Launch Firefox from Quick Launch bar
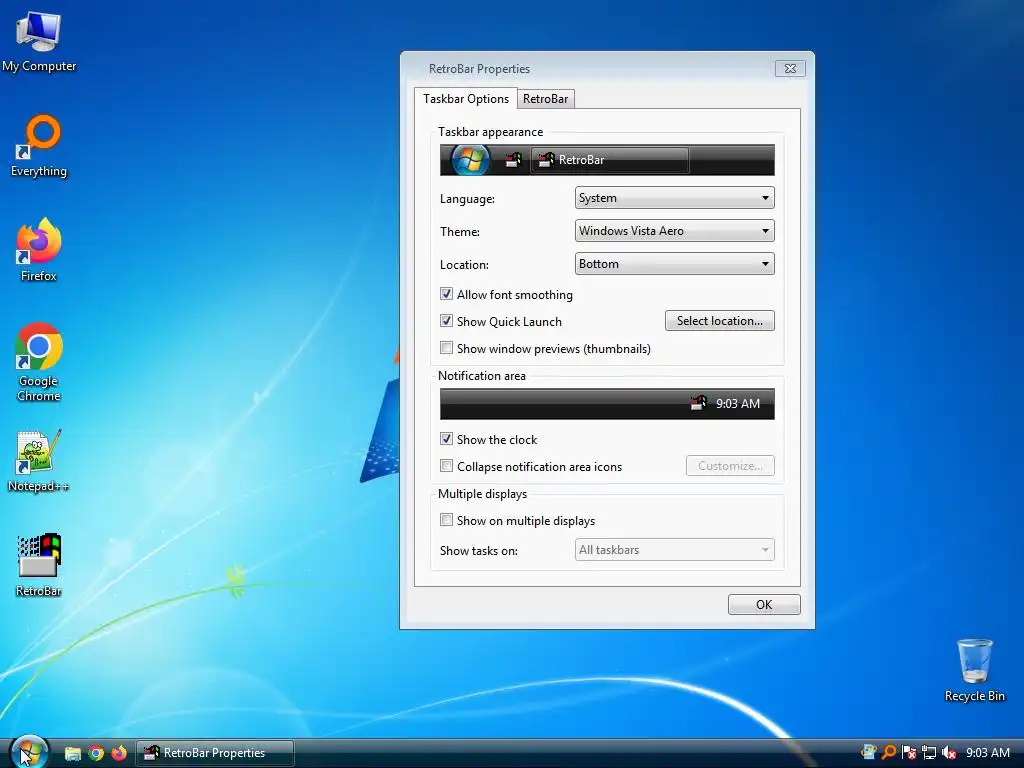This screenshot has width=1024, height=768. tap(119, 753)
